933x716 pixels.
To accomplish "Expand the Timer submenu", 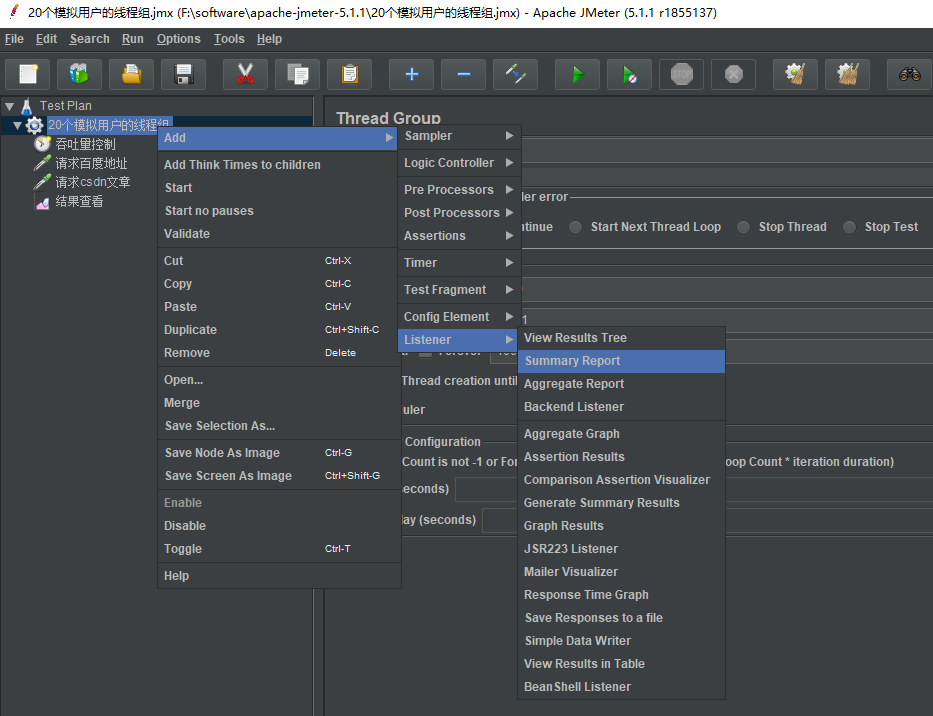I will 460,262.
